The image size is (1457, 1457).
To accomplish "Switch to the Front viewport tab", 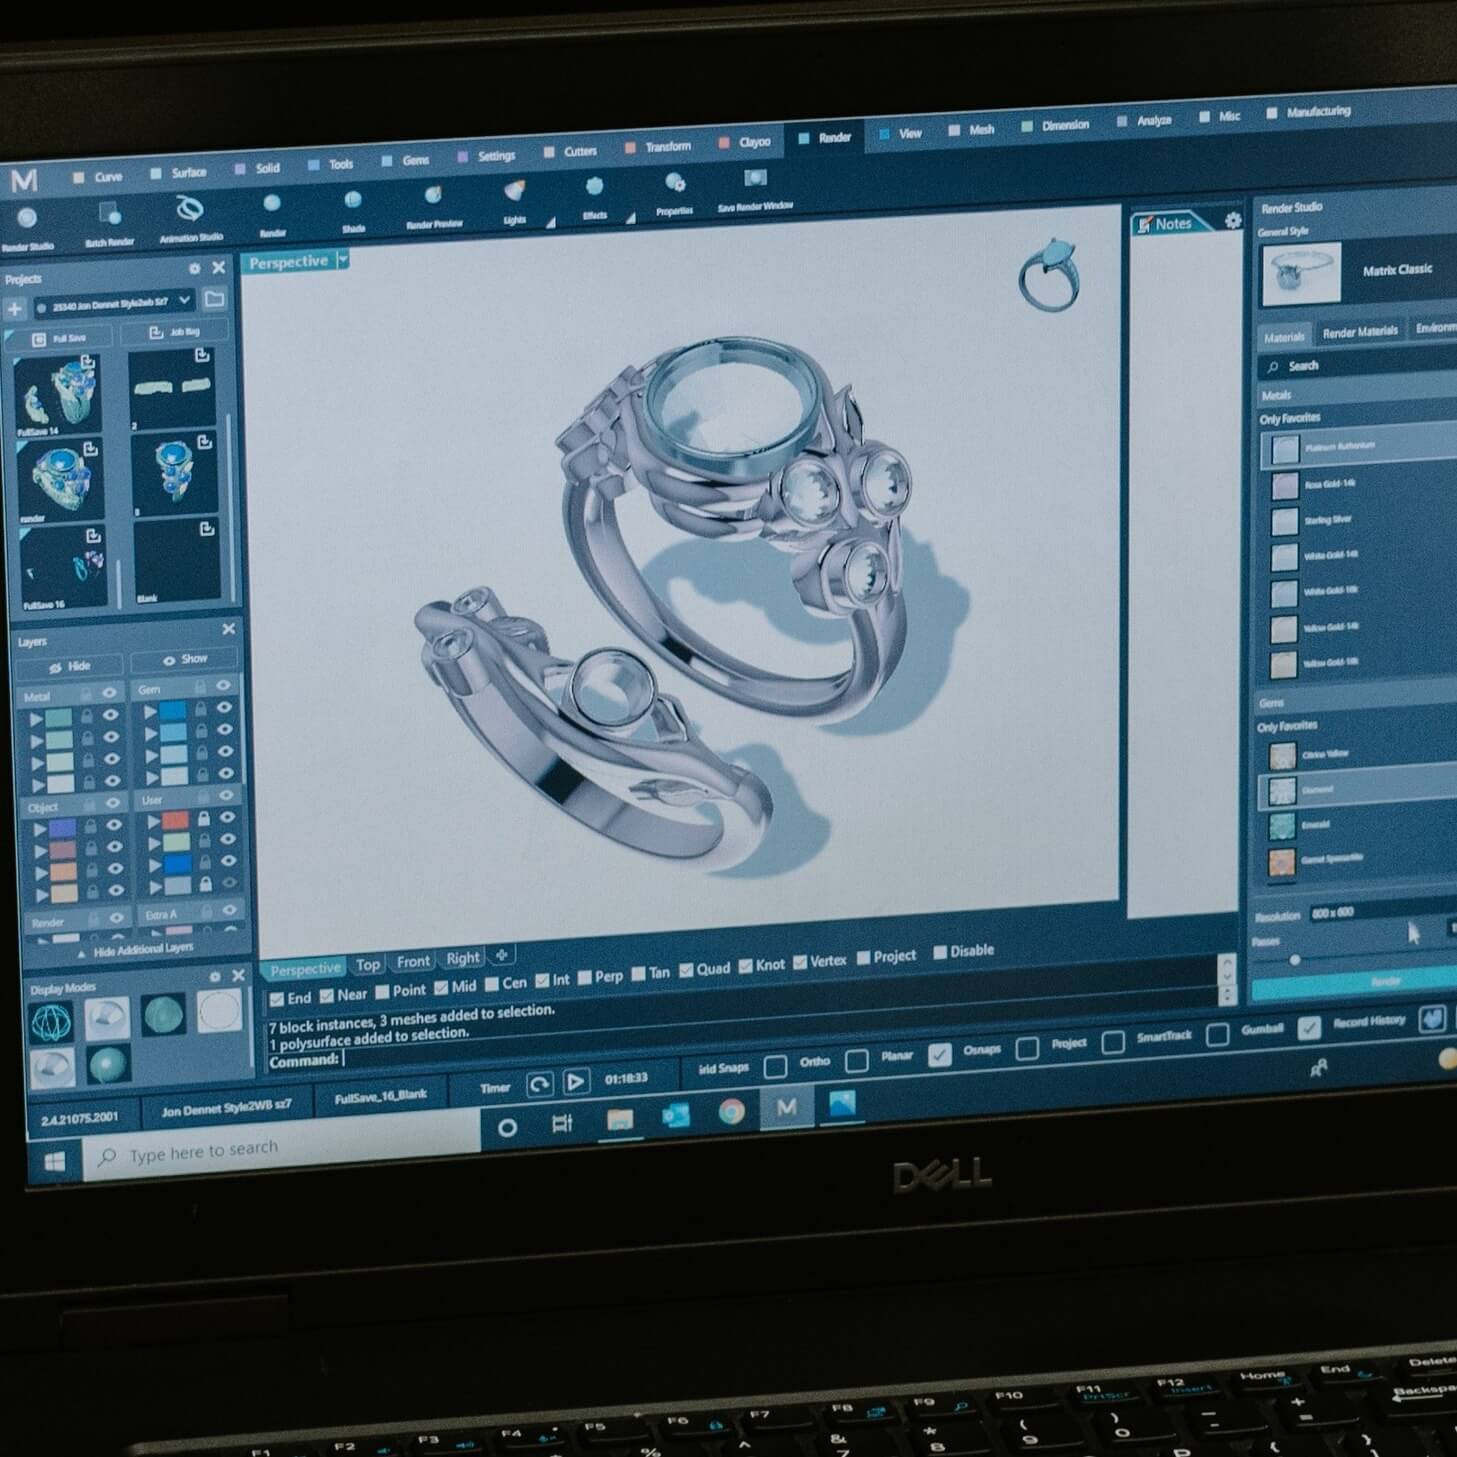I will point(413,962).
